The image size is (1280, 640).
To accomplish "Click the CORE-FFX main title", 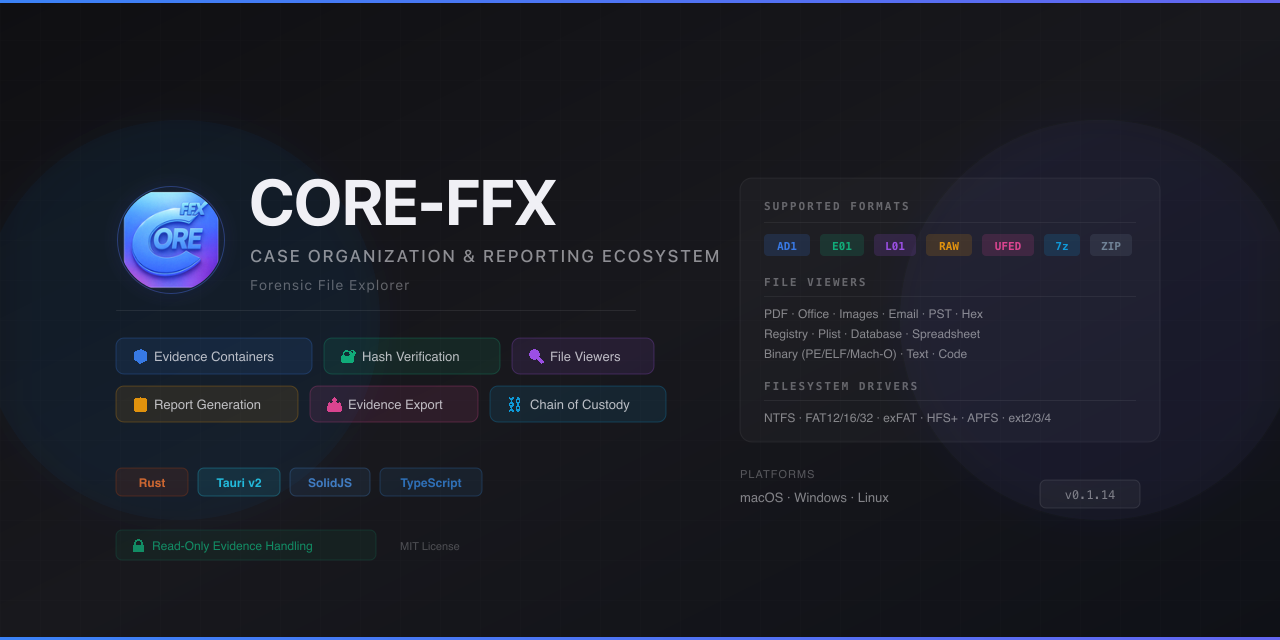I will (x=402, y=204).
